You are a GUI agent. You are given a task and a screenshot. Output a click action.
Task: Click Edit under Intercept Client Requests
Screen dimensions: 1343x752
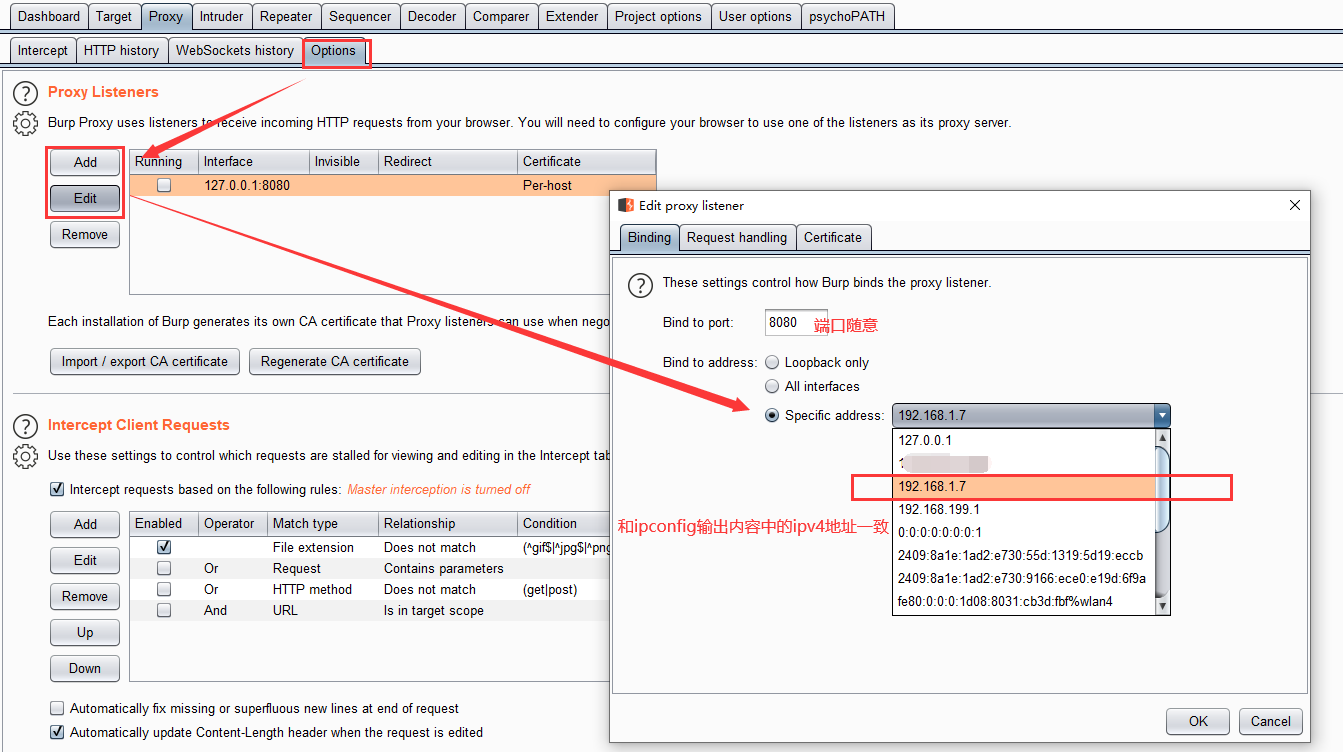click(85, 560)
